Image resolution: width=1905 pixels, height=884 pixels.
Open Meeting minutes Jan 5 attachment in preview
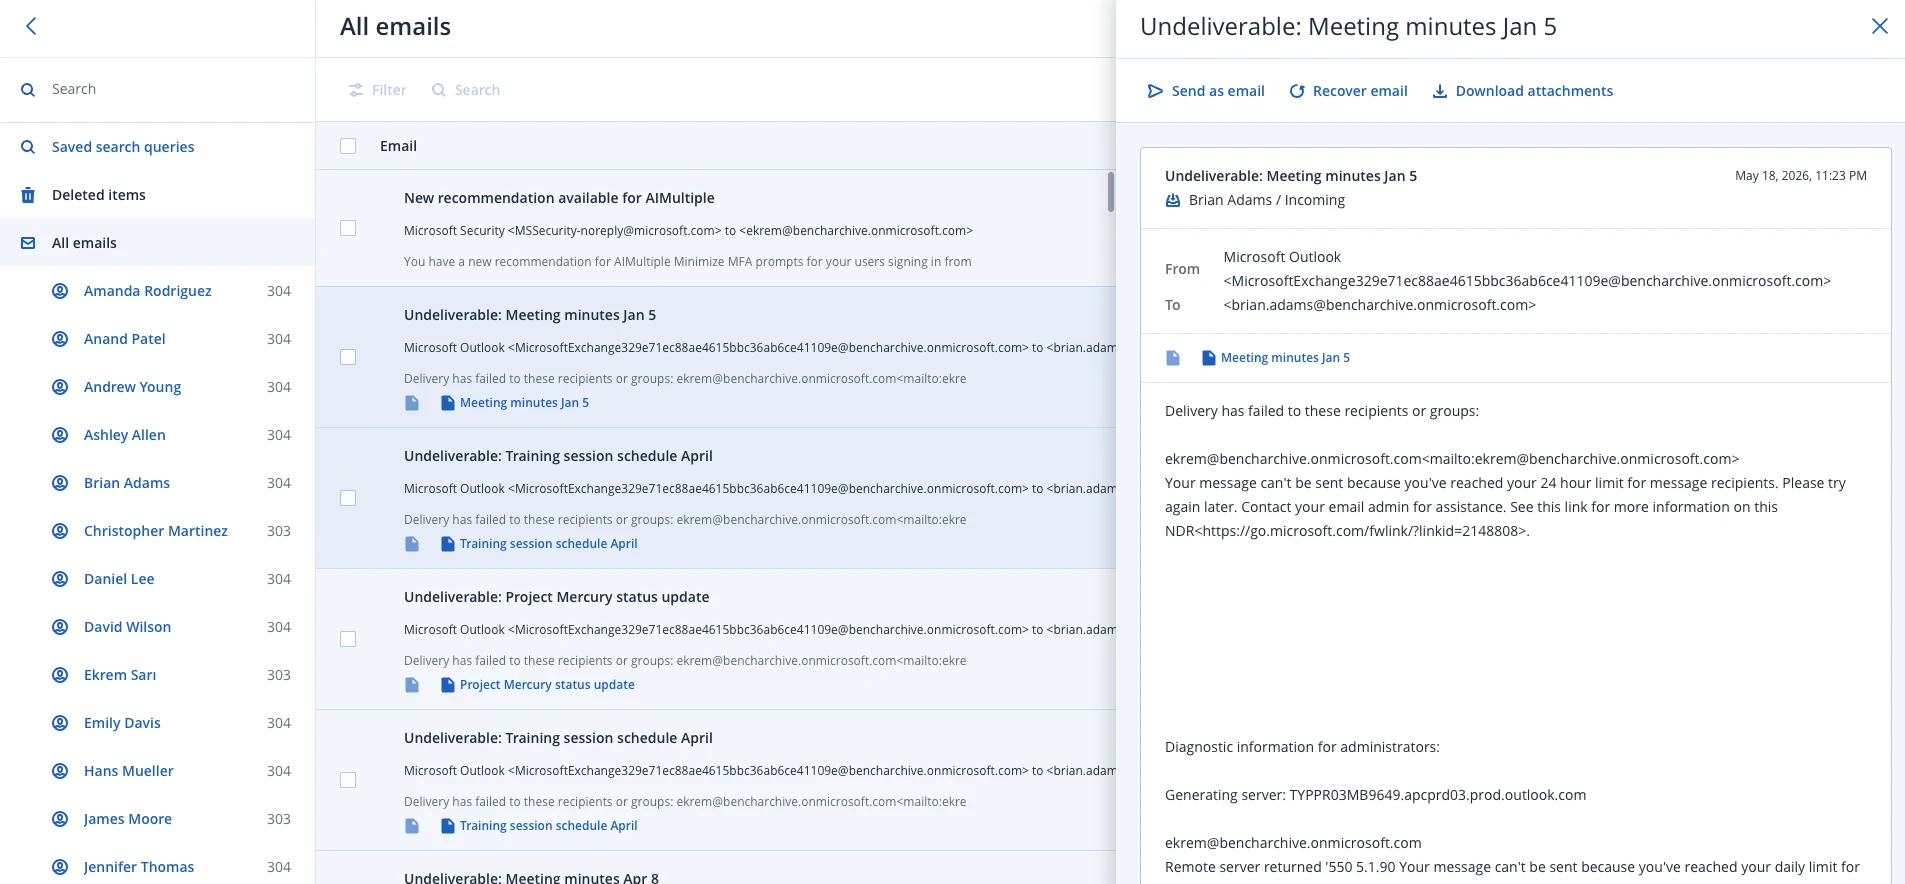coord(1285,358)
